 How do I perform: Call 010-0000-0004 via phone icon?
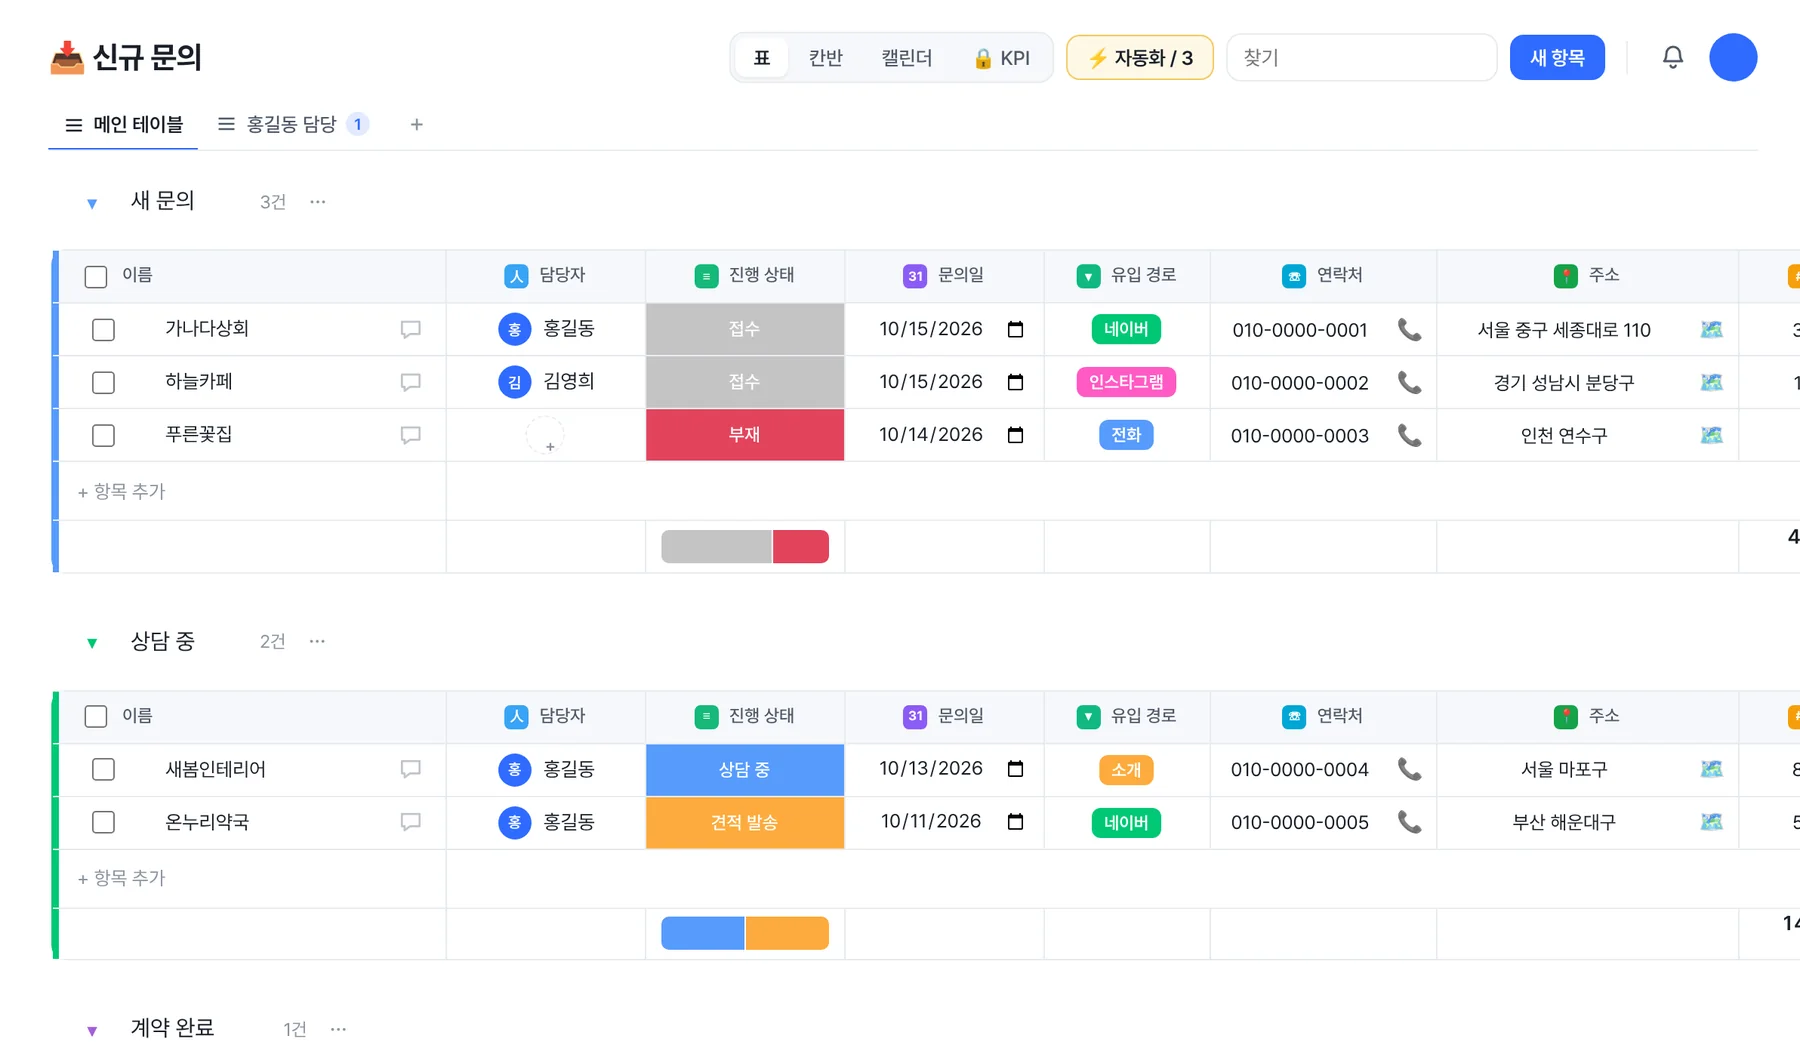[1409, 769]
